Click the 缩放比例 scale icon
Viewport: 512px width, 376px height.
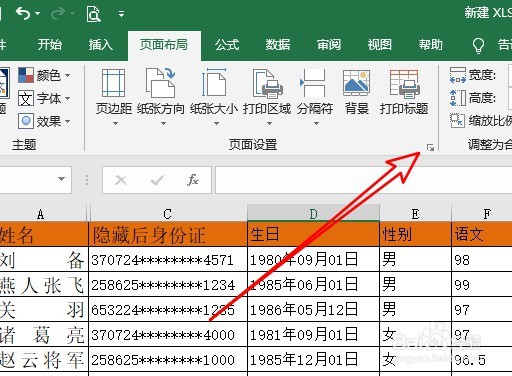click(457, 121)
